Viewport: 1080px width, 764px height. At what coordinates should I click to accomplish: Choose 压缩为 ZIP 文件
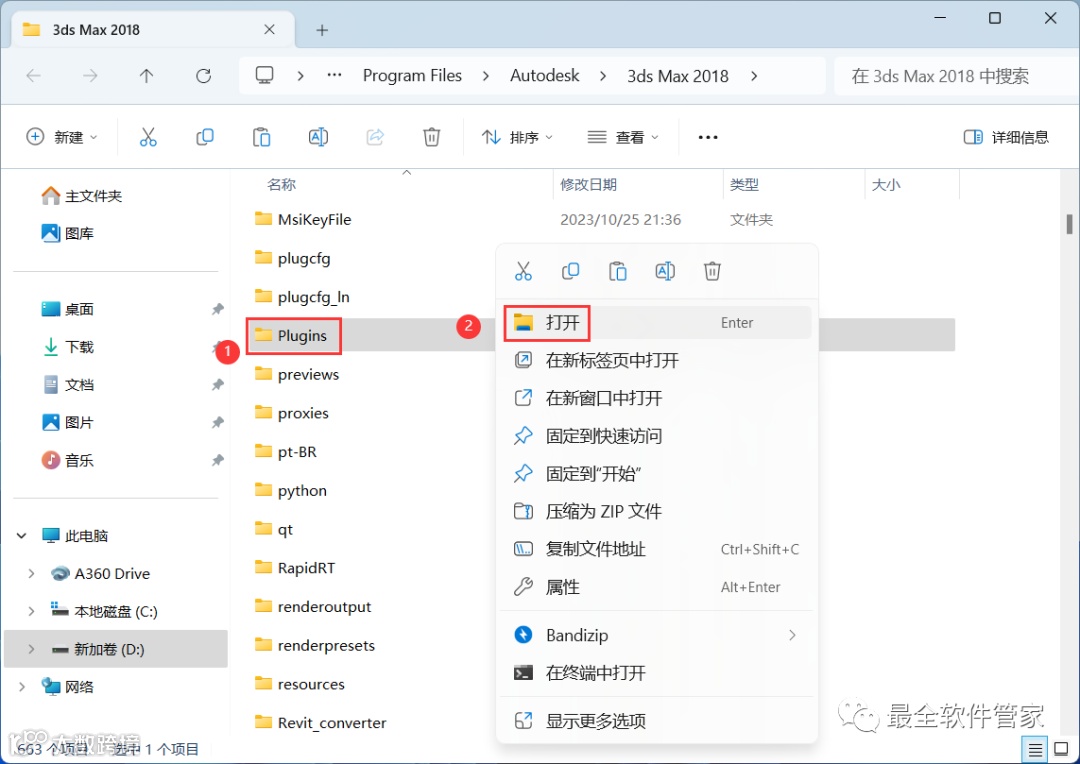(656, 511)
